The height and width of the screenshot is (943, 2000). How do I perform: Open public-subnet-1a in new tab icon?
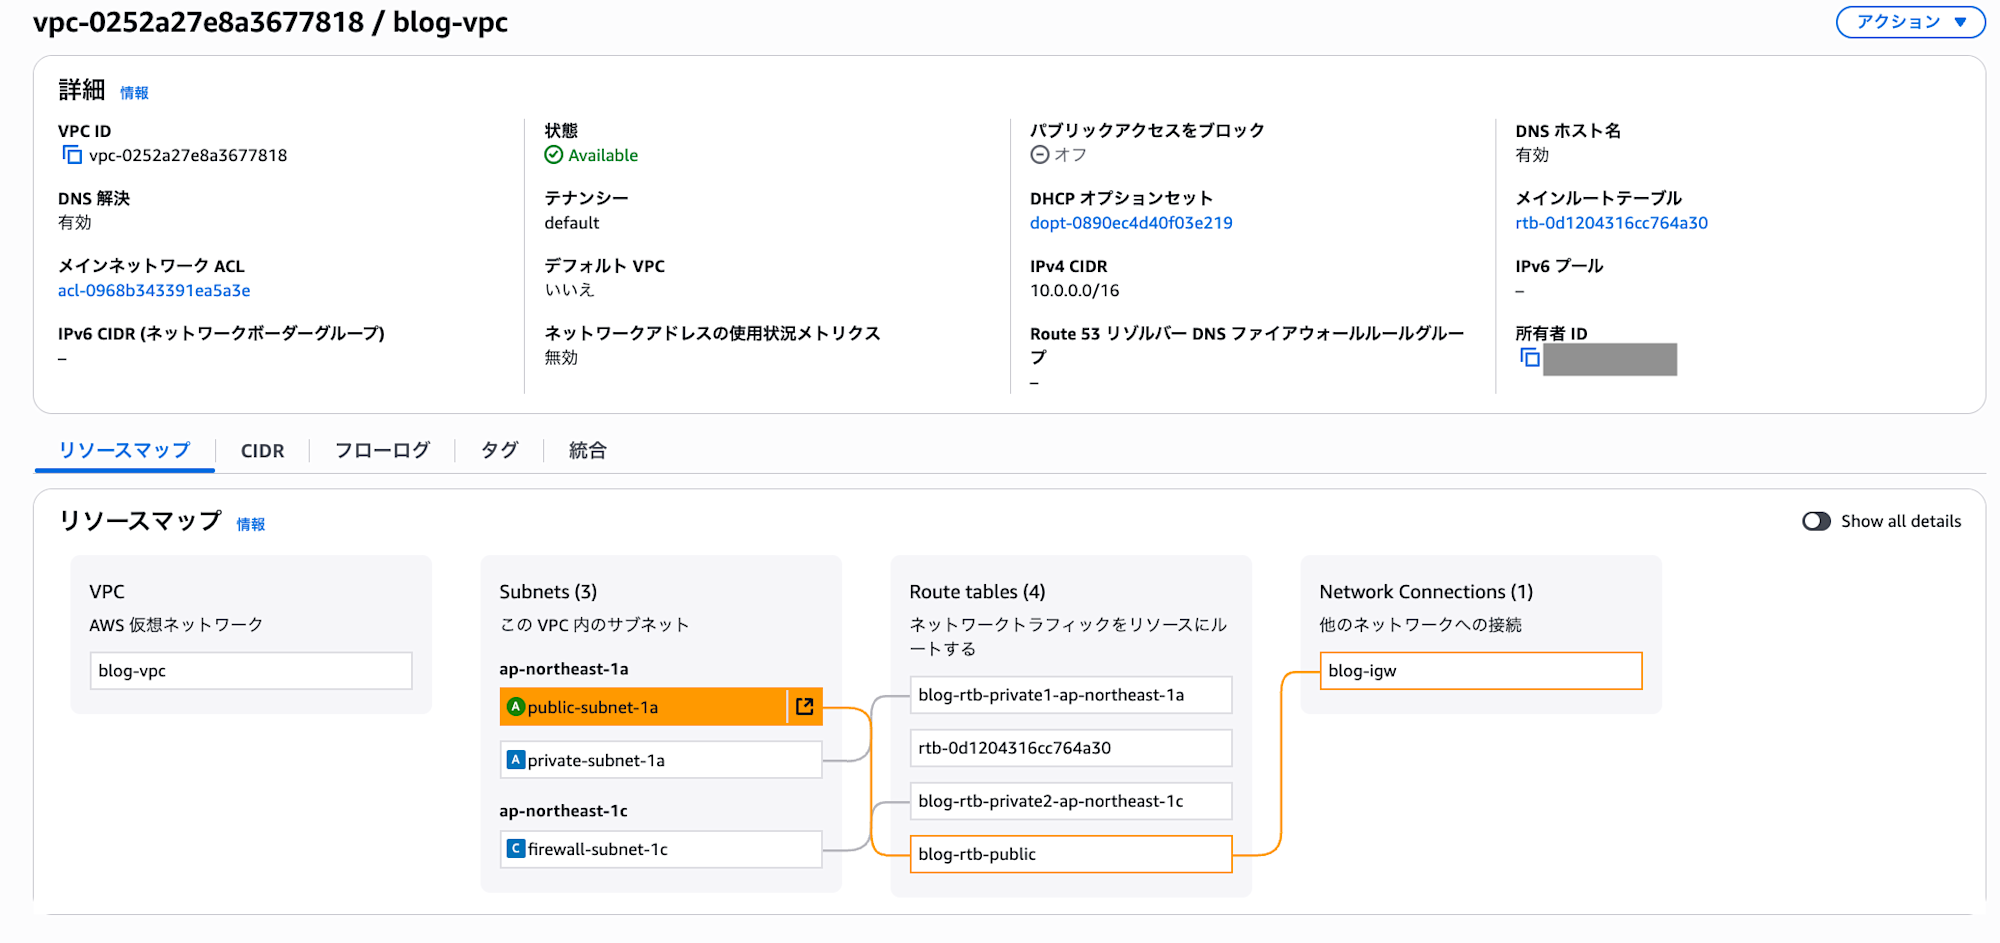(x=805, y=707)
